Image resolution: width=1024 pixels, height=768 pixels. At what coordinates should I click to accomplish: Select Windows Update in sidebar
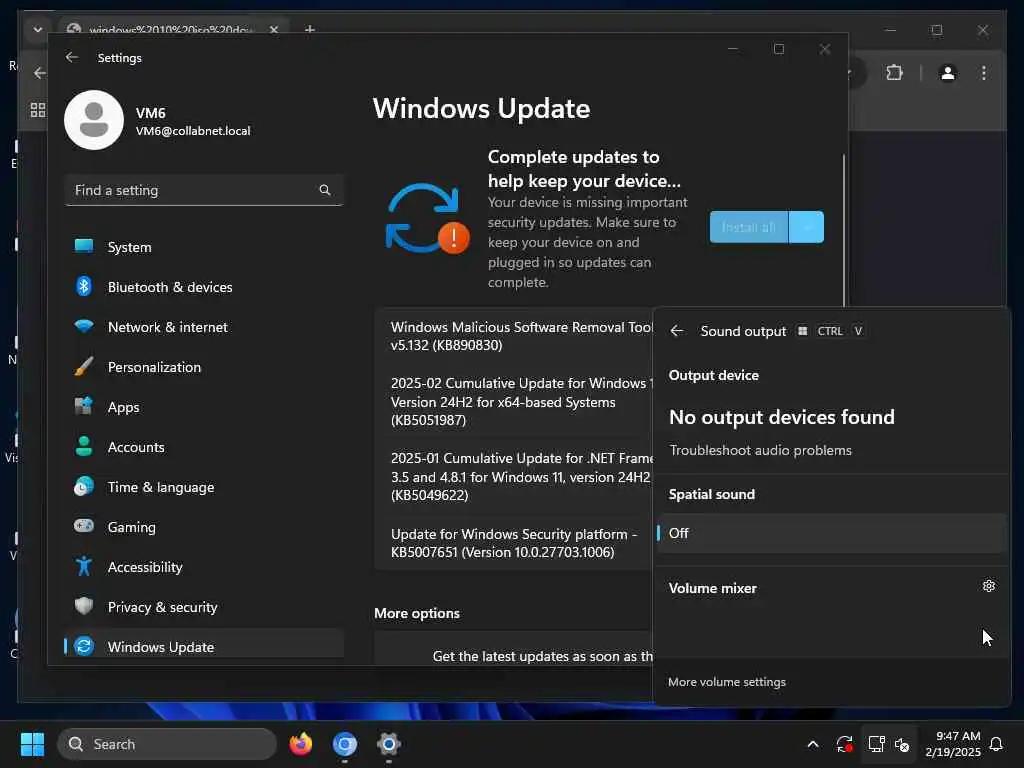[204, 647]
